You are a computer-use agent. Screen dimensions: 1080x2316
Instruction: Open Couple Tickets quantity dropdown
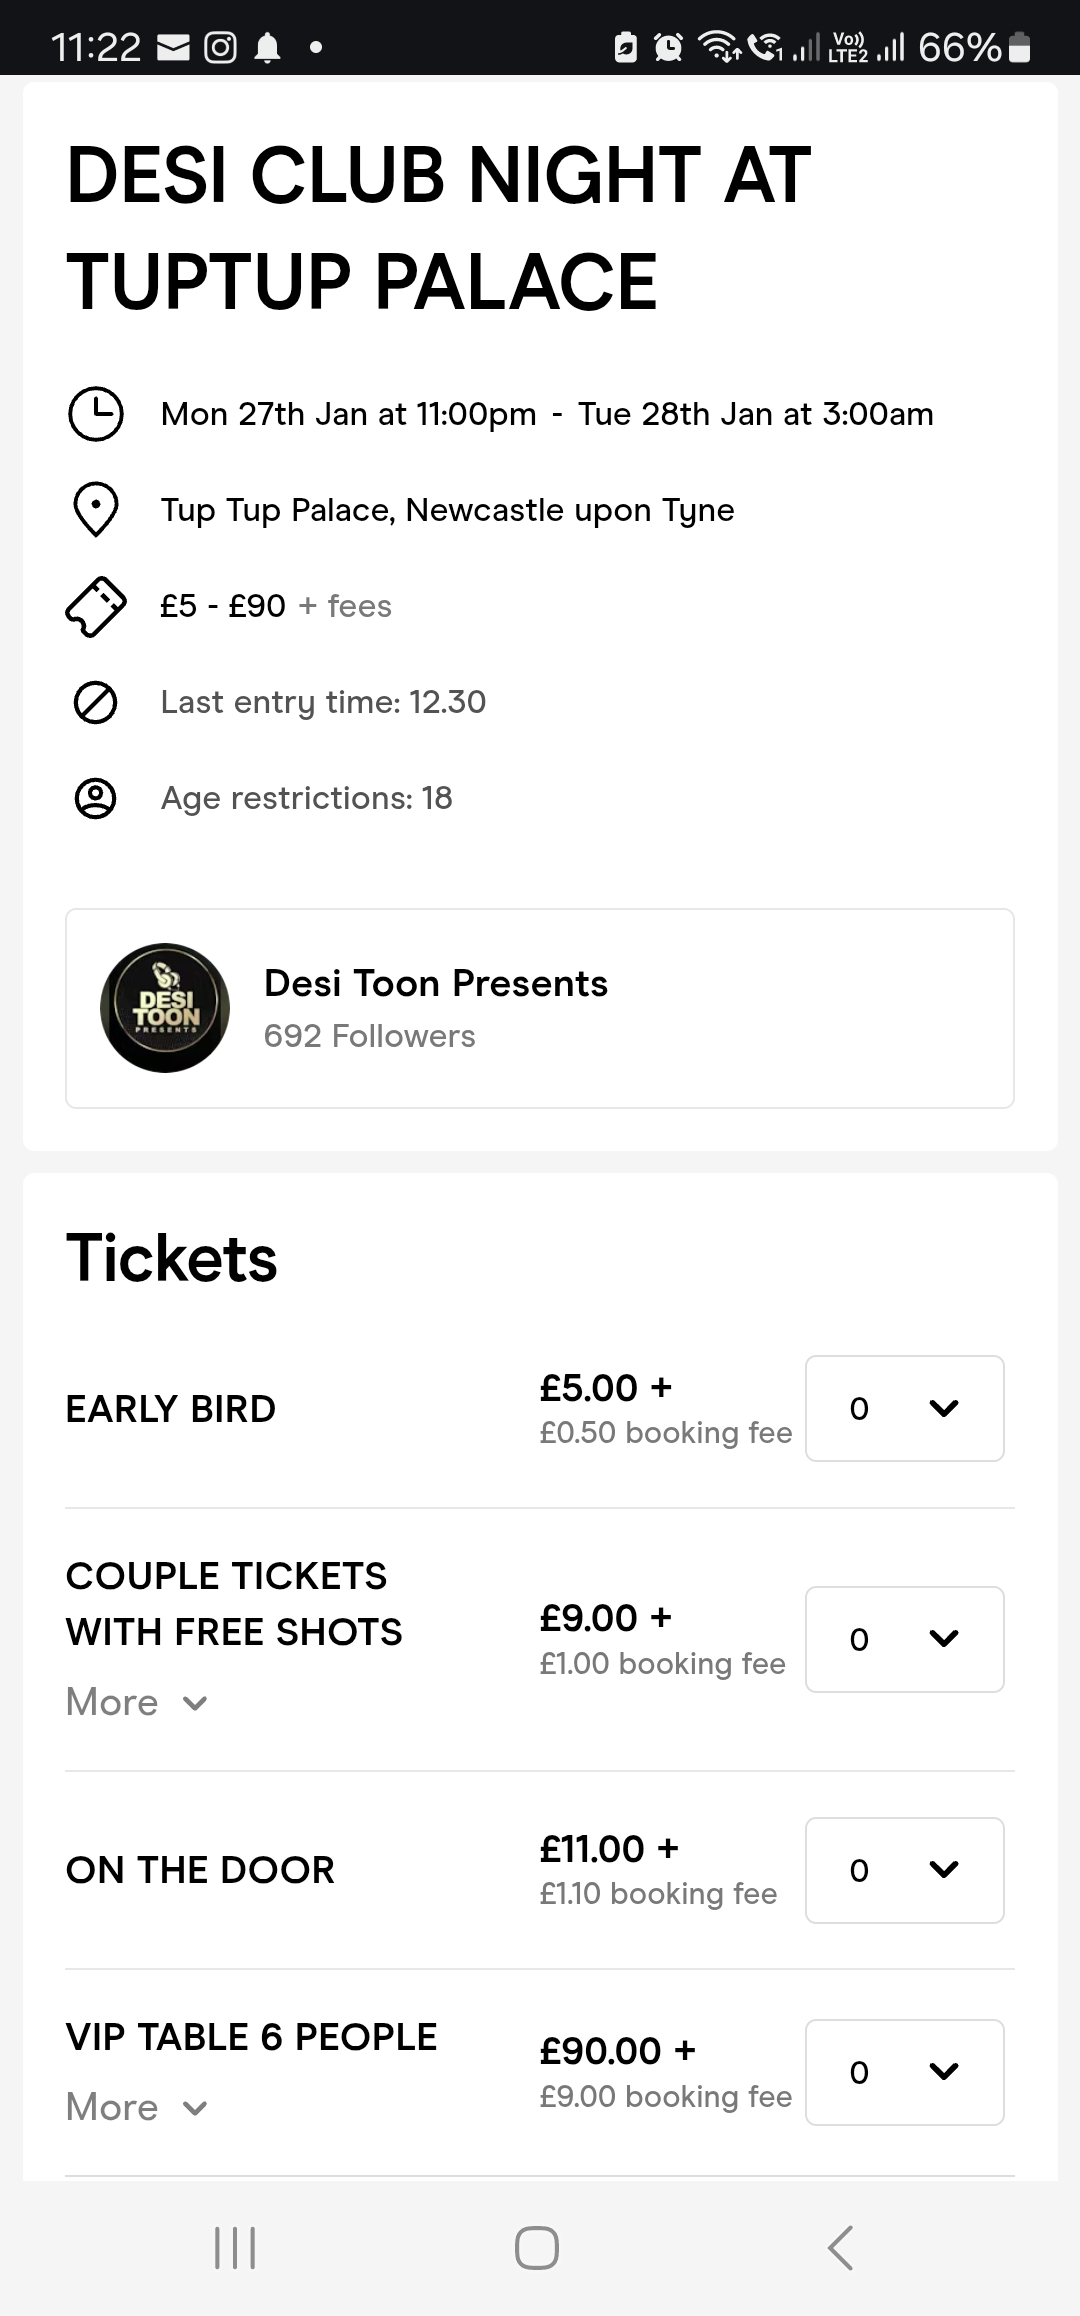(904, 1639)
